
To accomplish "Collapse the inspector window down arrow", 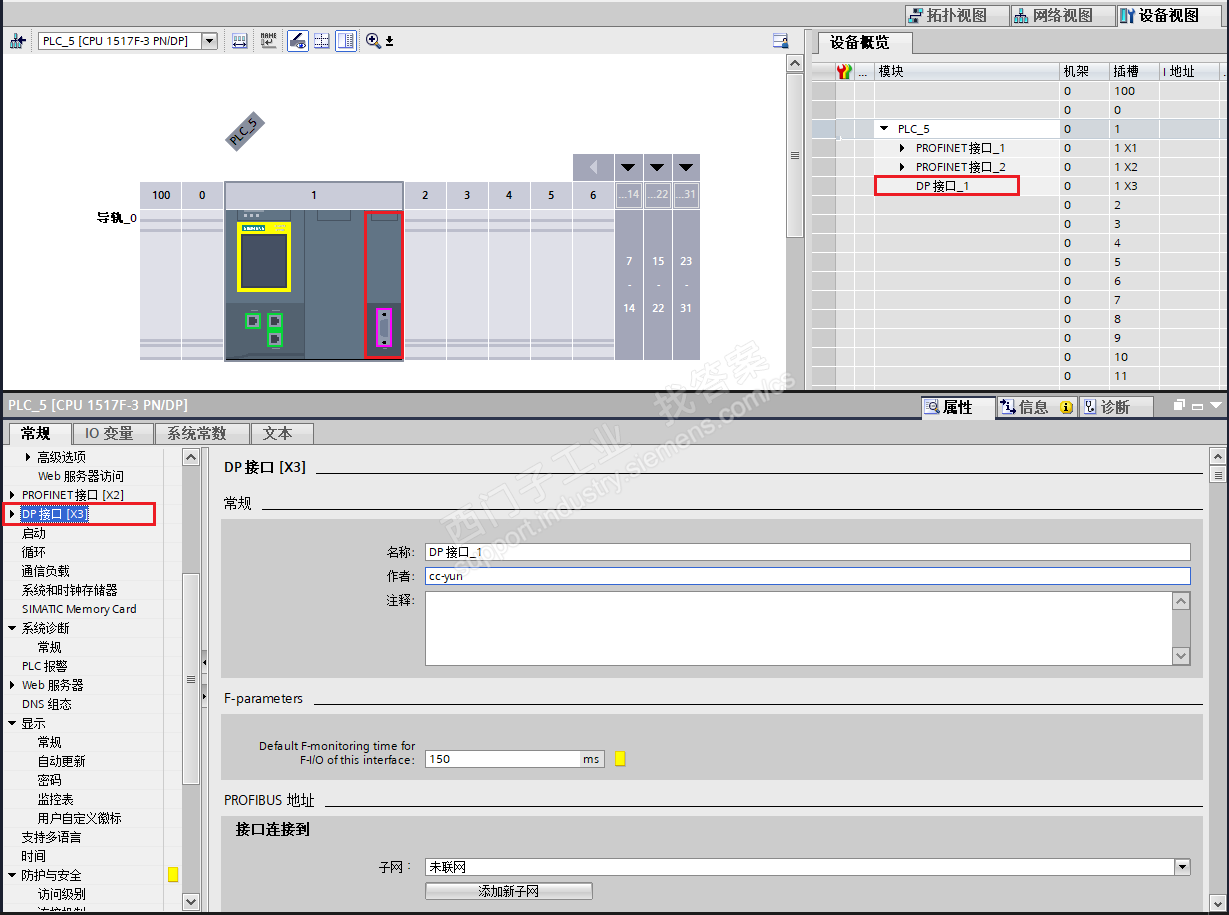I will tap(1216, 405).
